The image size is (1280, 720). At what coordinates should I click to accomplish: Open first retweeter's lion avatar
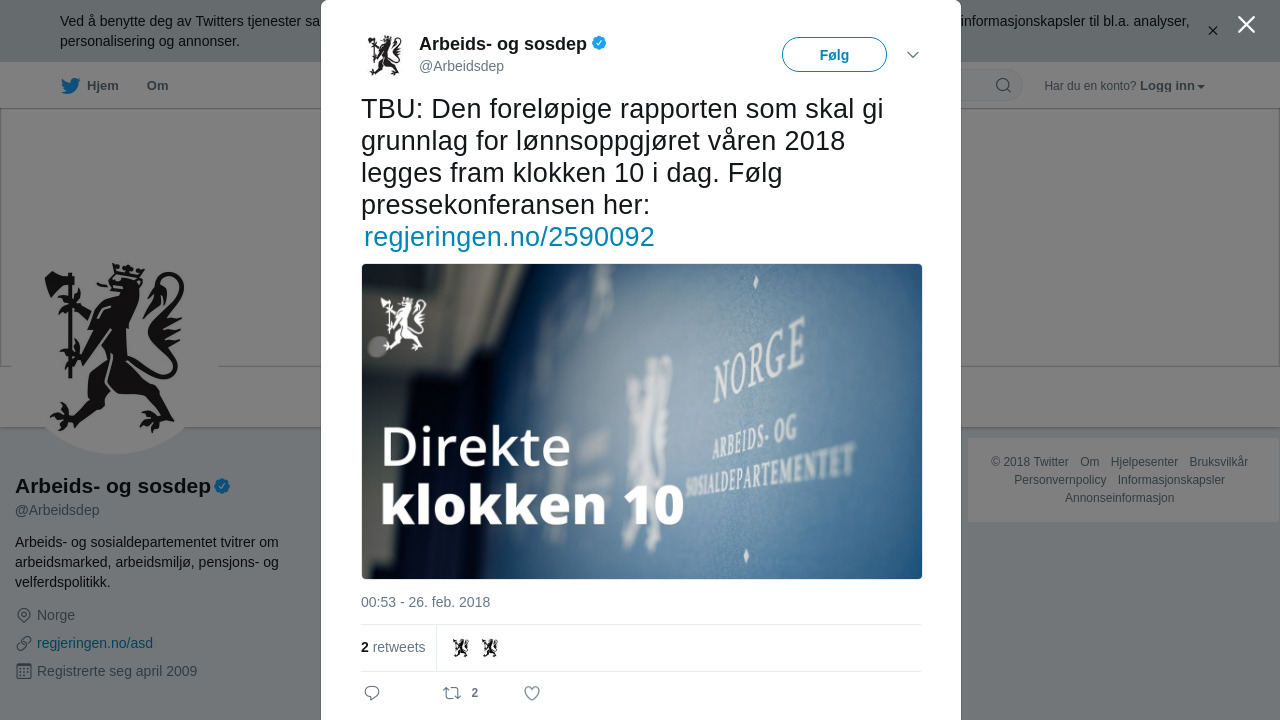click(x=460, y=648)
